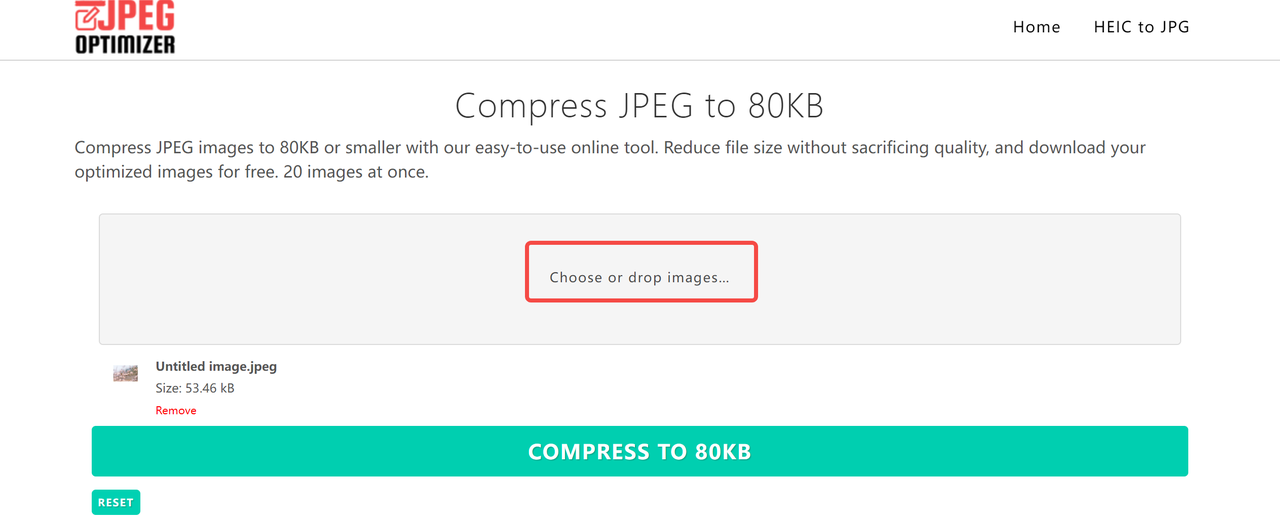The image size is (1280, 521).
Task: Click the "OPTIMIZER" word in the logo
Action: coord(125,44)
